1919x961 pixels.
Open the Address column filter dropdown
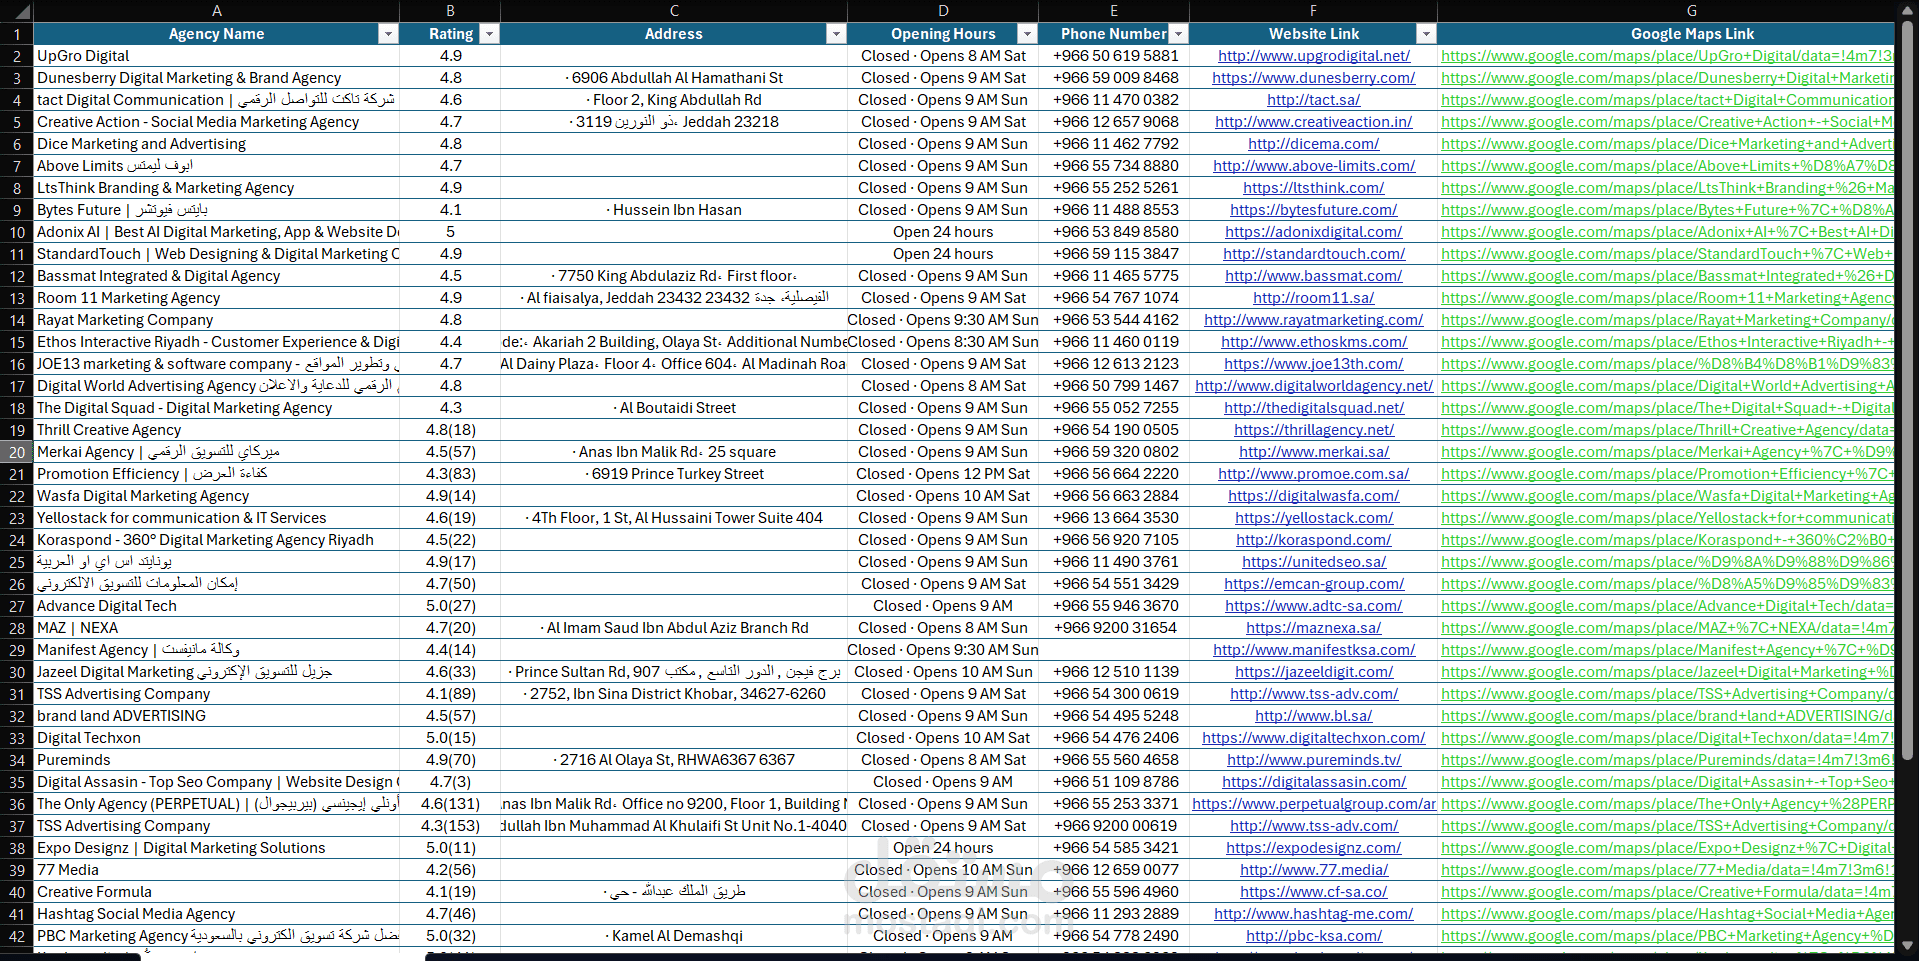point(836,34)
